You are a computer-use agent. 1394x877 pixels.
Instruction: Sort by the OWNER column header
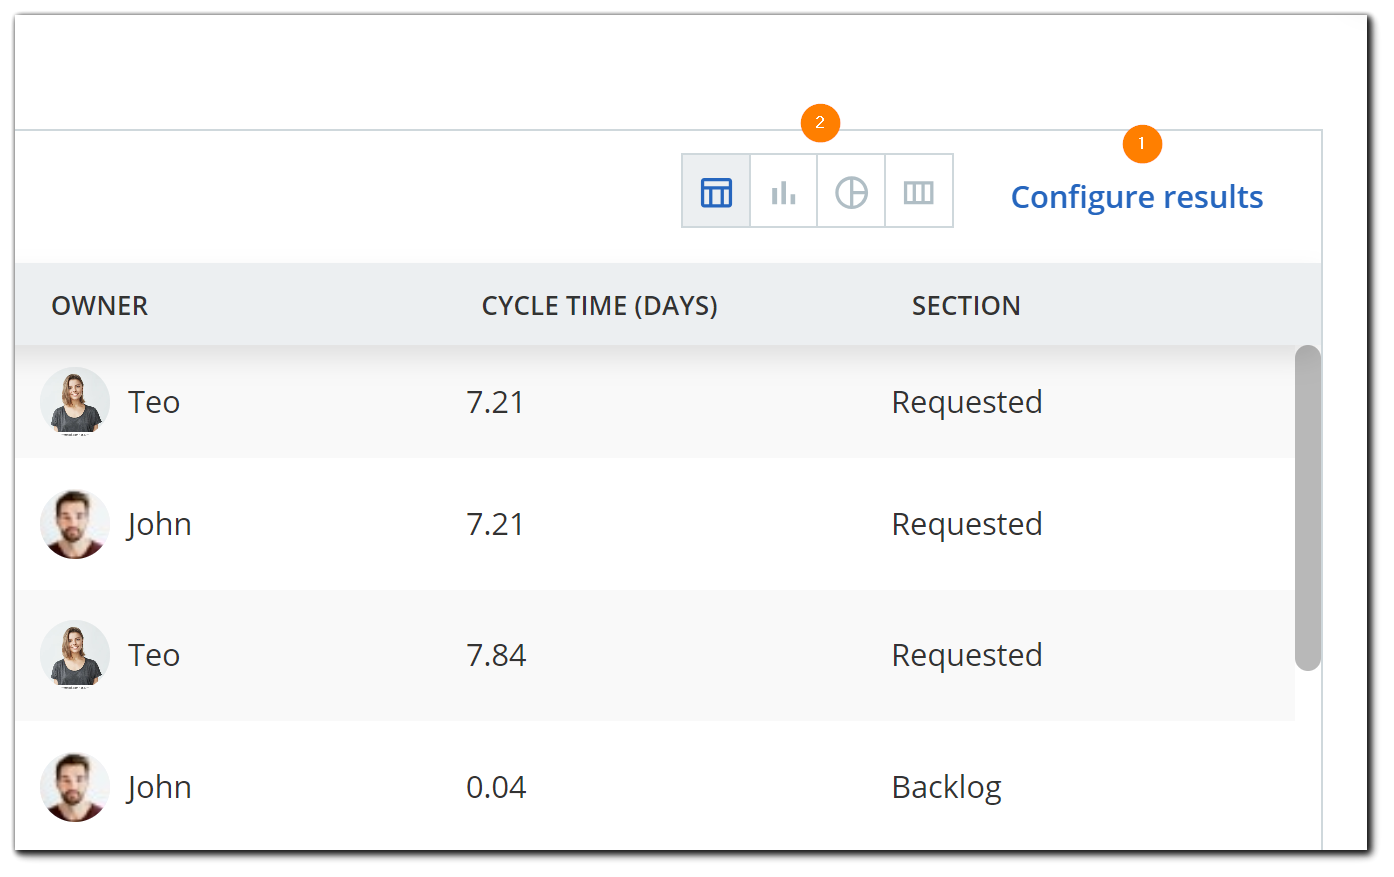[x=100, y=306]
